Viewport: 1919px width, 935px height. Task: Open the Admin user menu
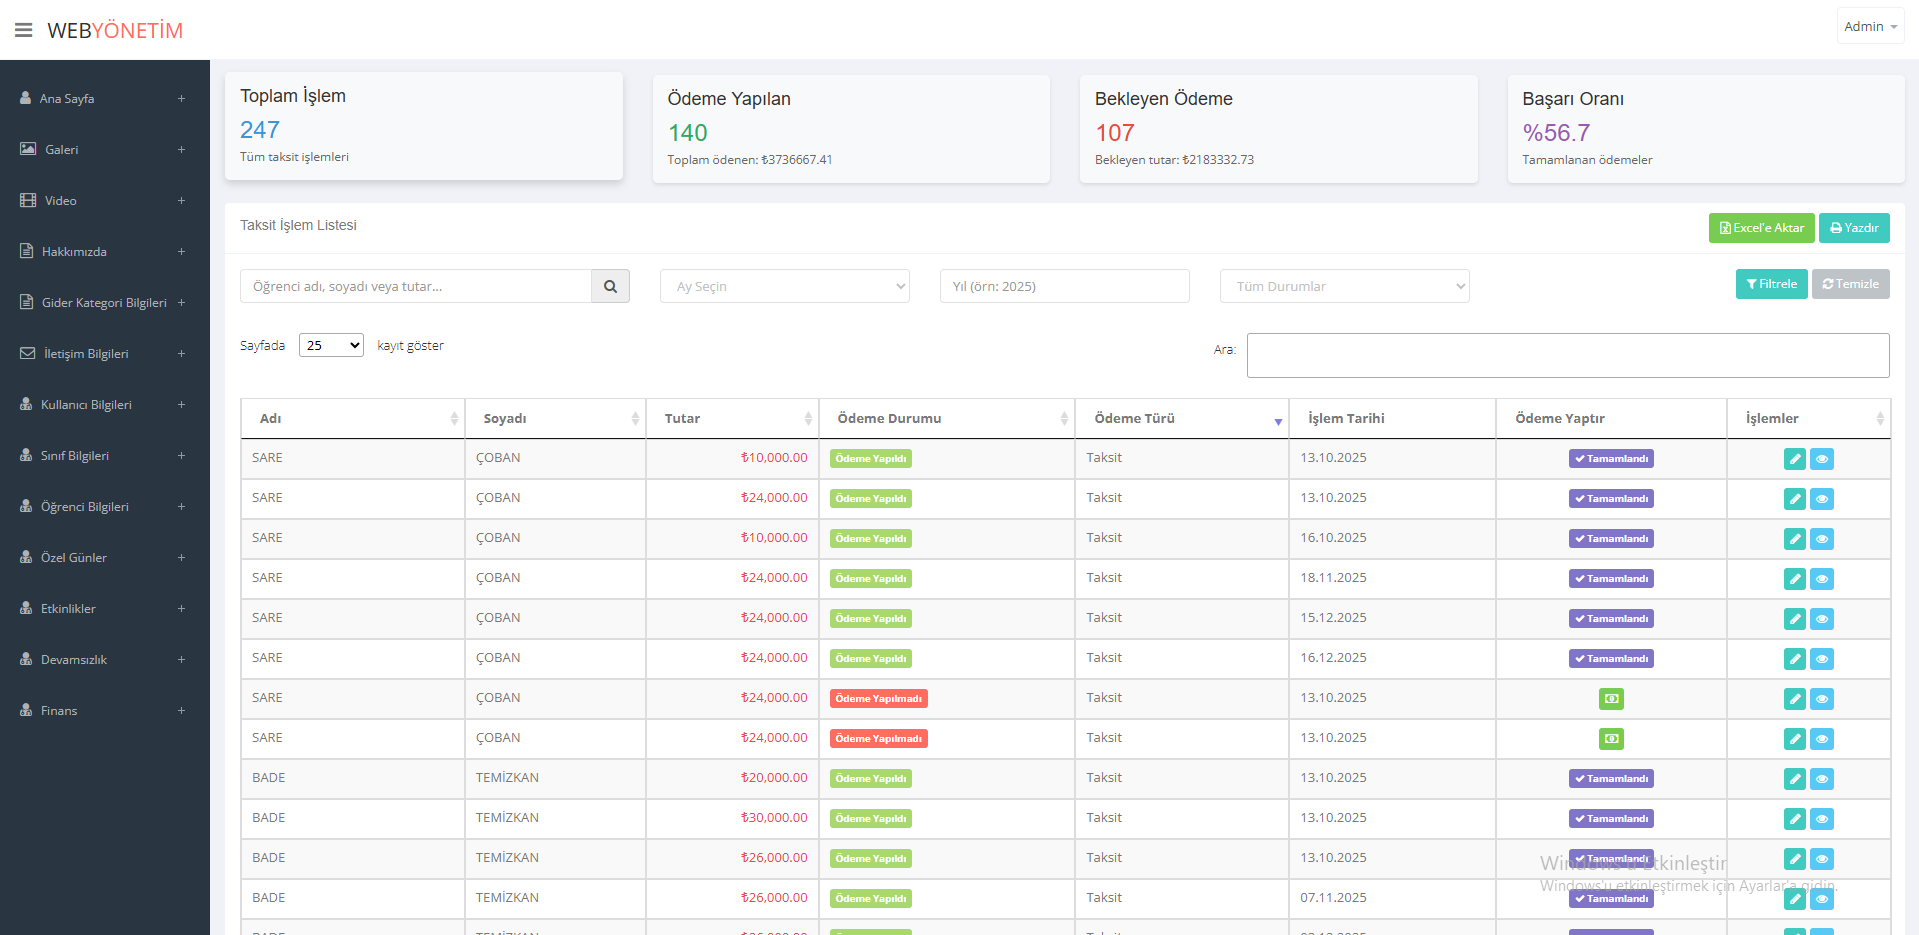pos(1869,26)
